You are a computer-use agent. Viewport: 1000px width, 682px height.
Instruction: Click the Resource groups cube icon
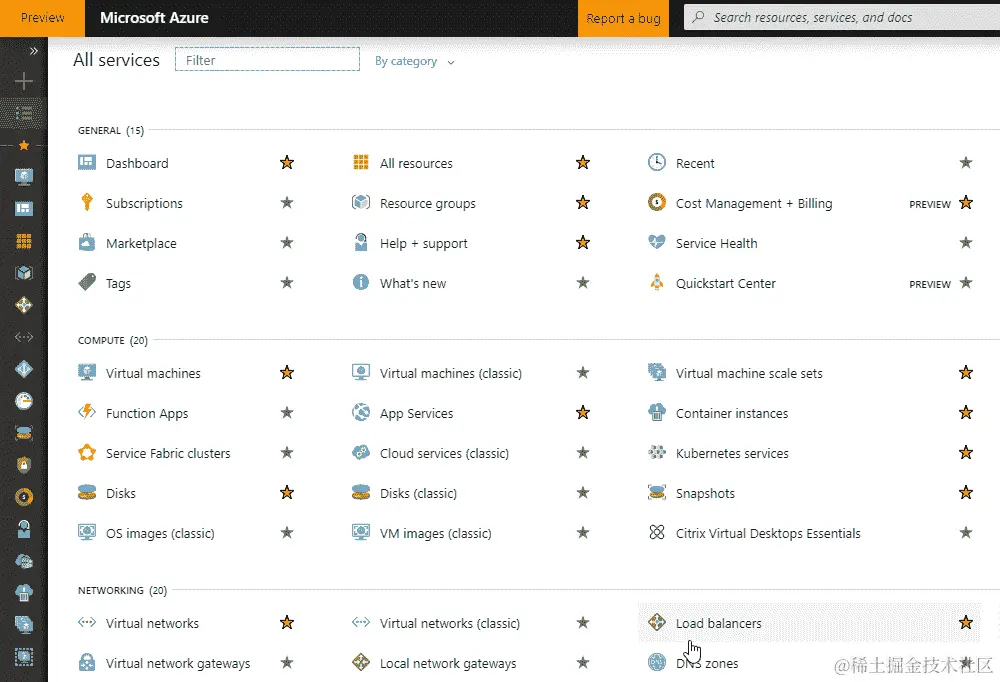(361, 202)
